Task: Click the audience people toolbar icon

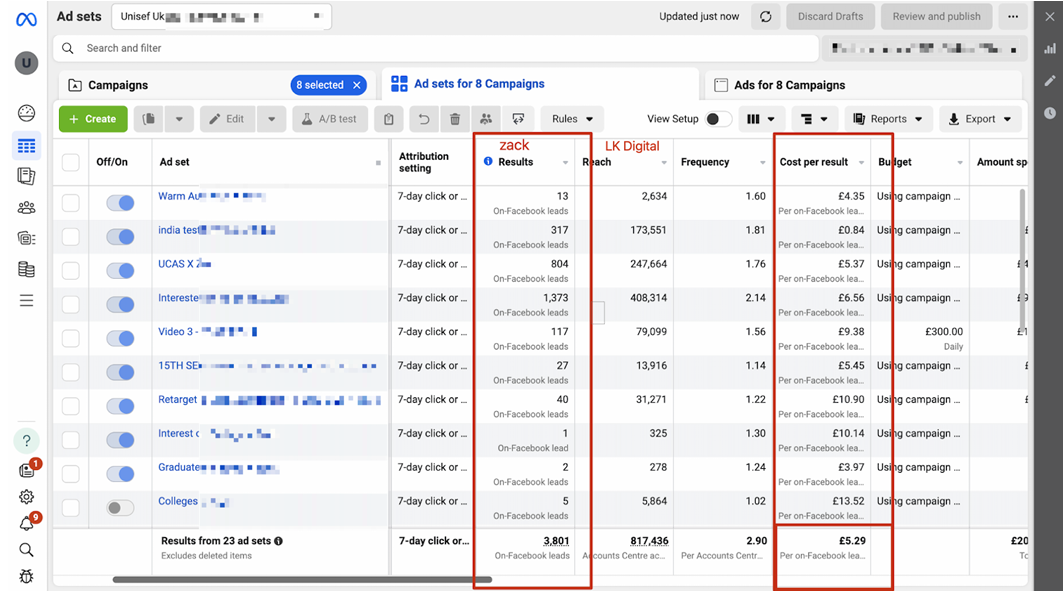Action: click(x=486, y=119)
